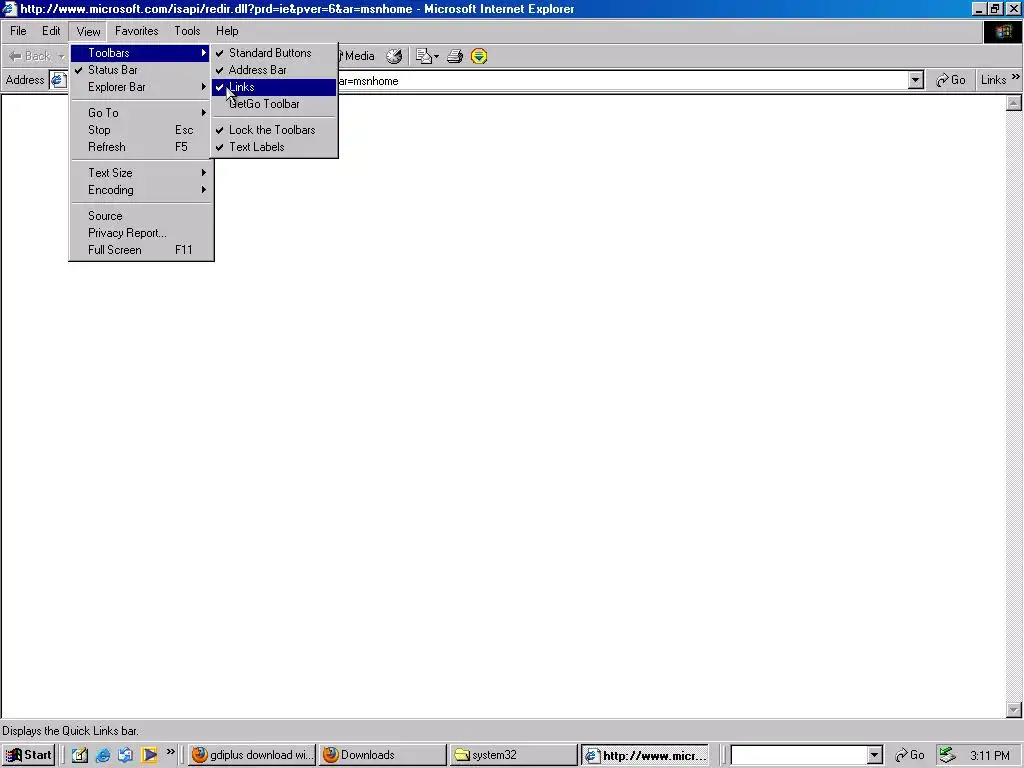The height and width of the screenshot is (768, 1024).
Task: Switch to gdiplus download Firefox taskbar button
Action: pyautogui.click(x=252, y=755)
